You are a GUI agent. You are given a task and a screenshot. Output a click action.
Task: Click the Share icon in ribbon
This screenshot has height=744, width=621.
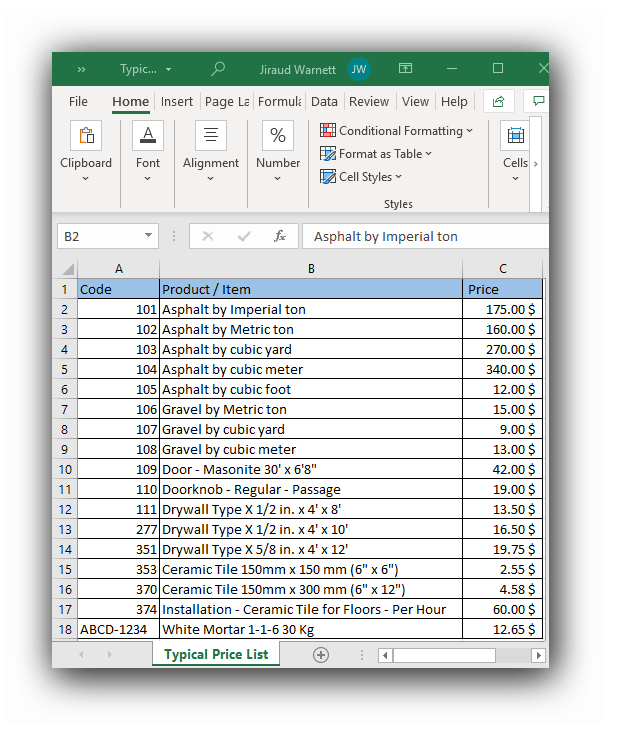[498, 102]
